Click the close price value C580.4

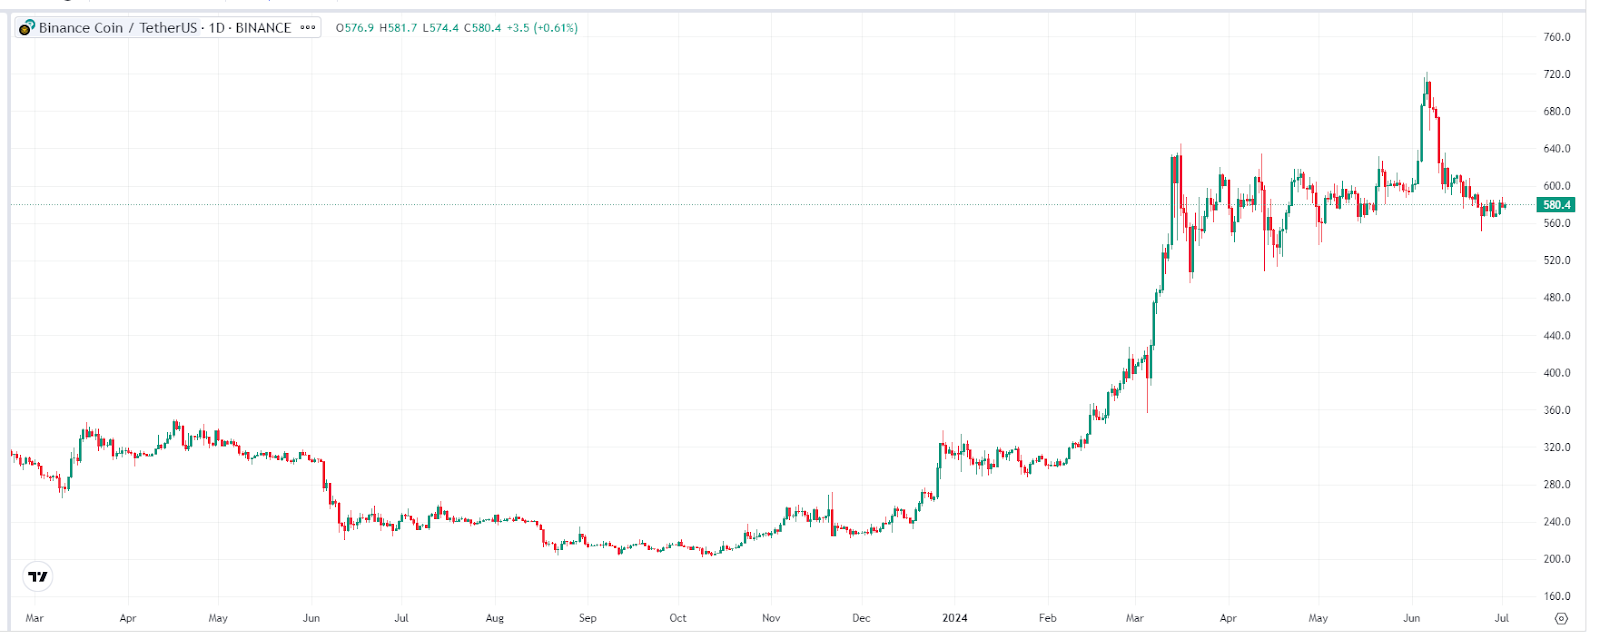[x=482, y=28]
